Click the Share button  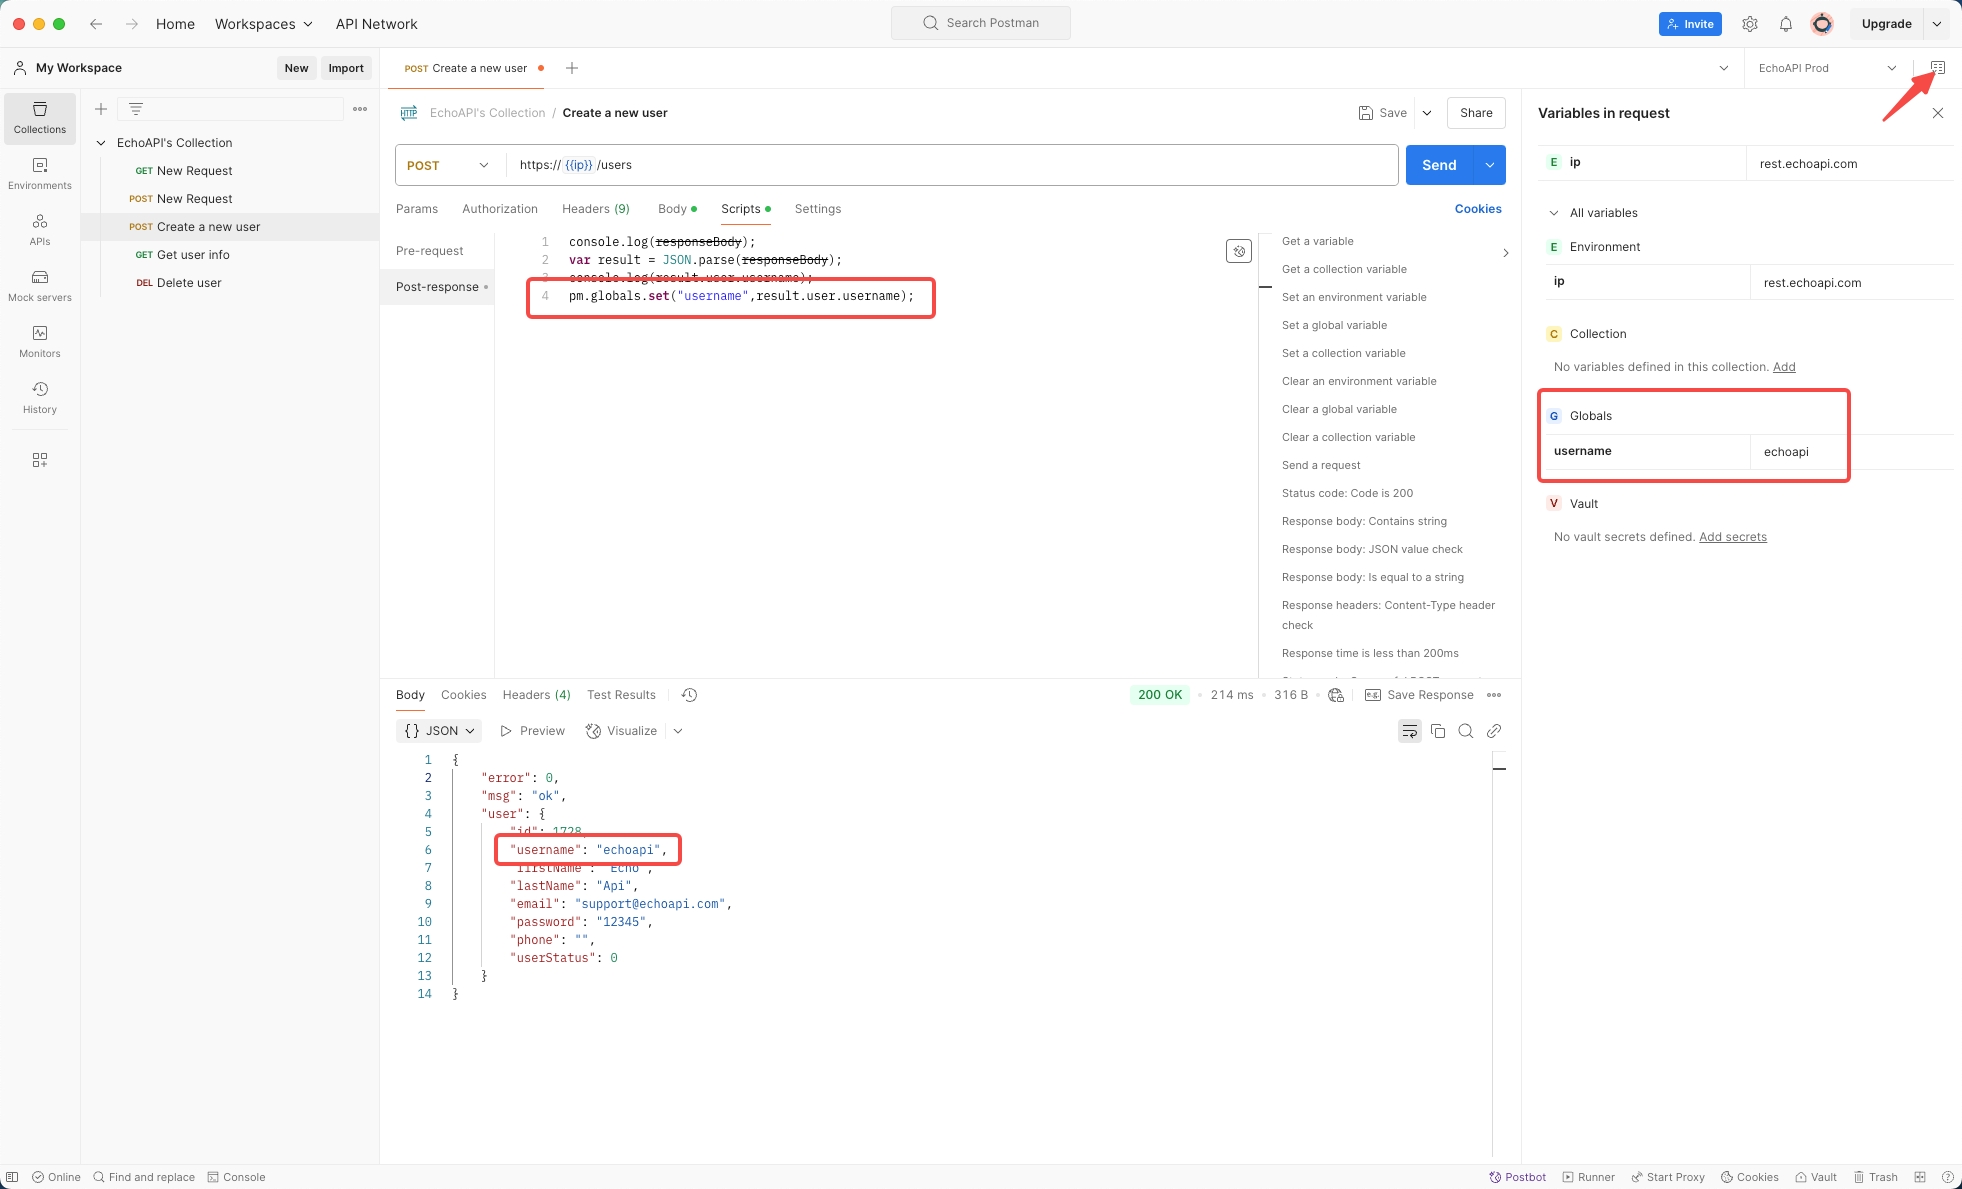[1476, 113]
